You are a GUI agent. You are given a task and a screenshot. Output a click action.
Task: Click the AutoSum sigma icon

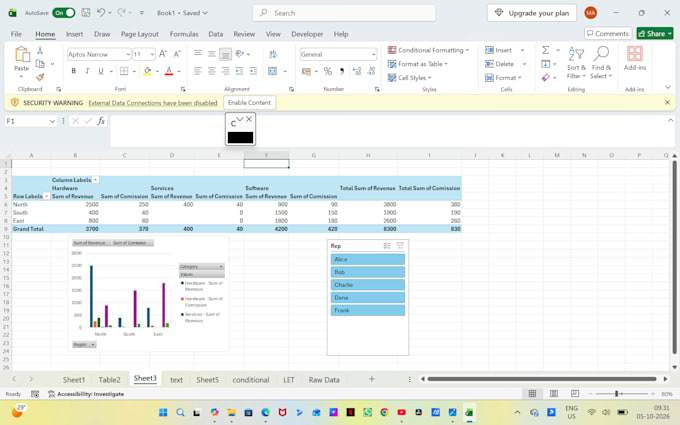[x=546, y=50]
